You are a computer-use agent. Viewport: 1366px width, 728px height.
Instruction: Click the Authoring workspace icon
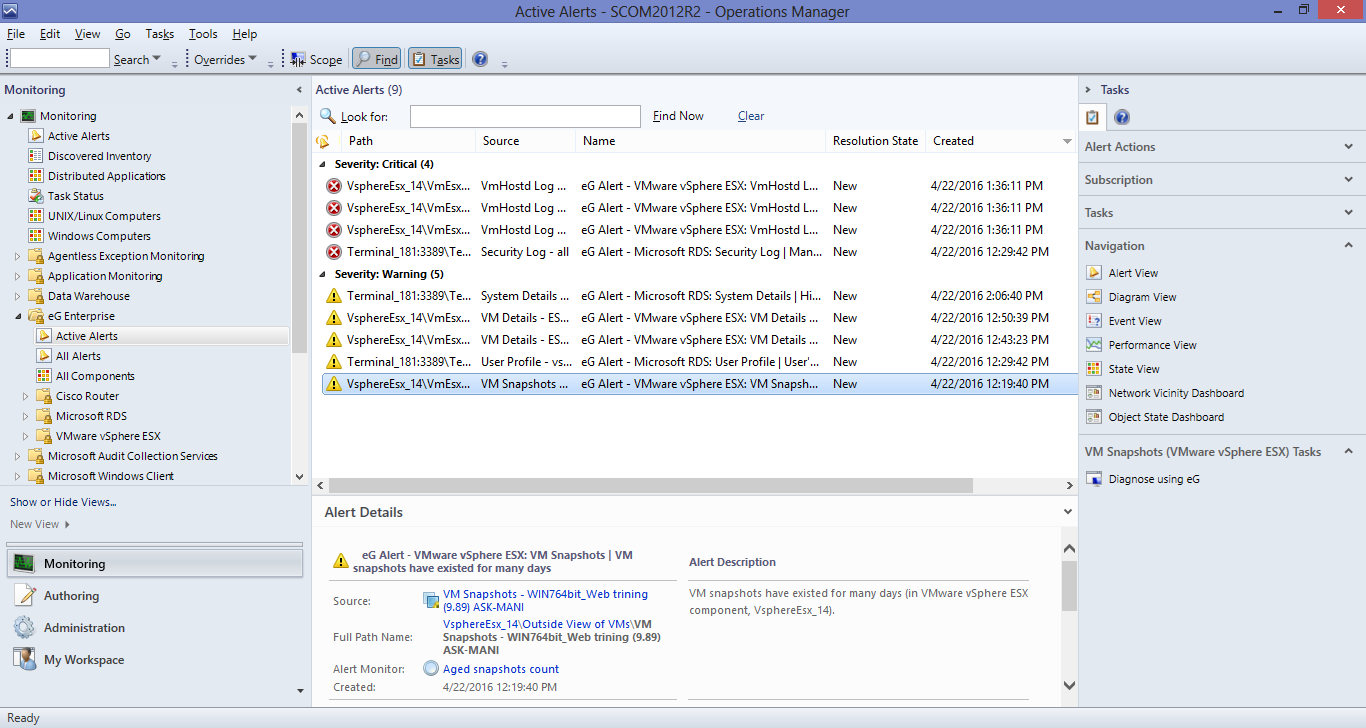[x=24, y=596]
